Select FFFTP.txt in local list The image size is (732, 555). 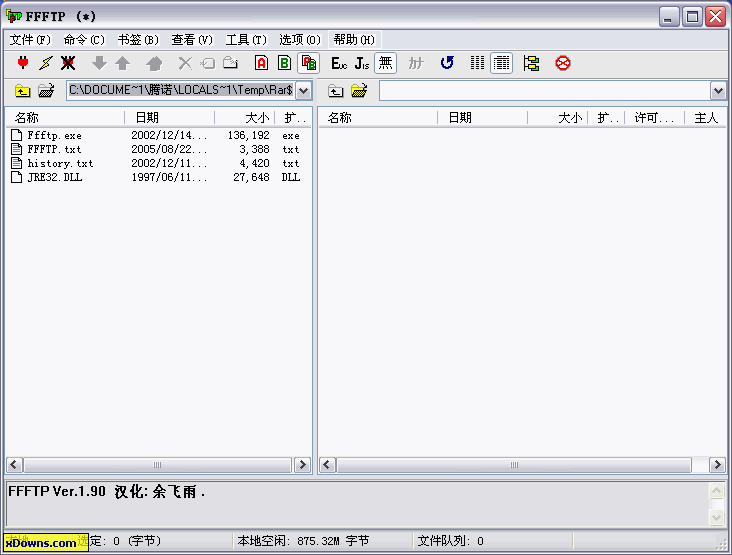[x=54, y=149]
